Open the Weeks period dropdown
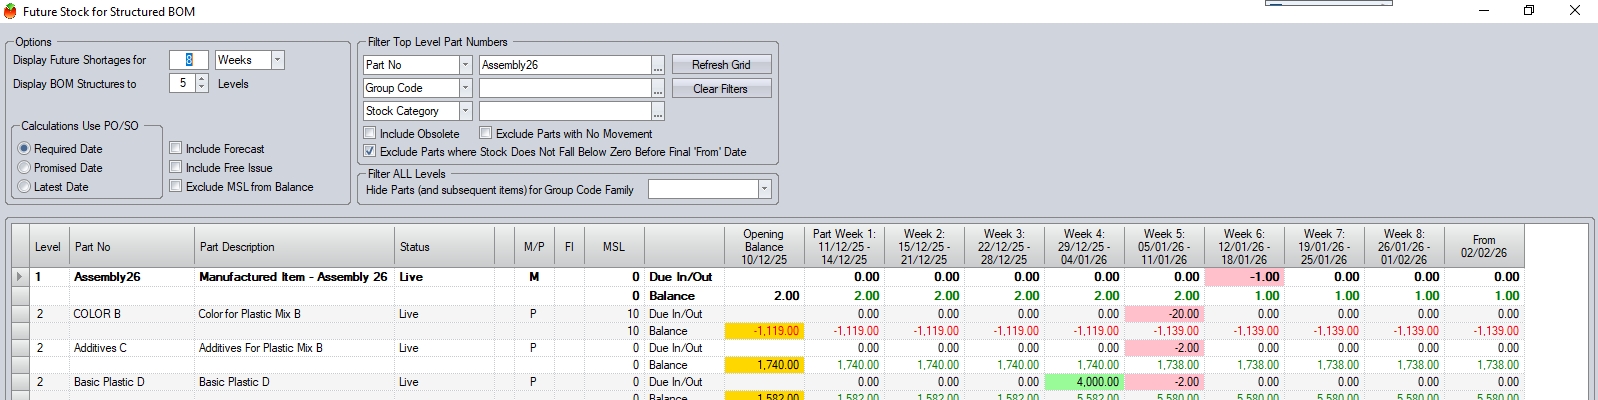The height and width of the screenshot is (400, 1598). 277,60
